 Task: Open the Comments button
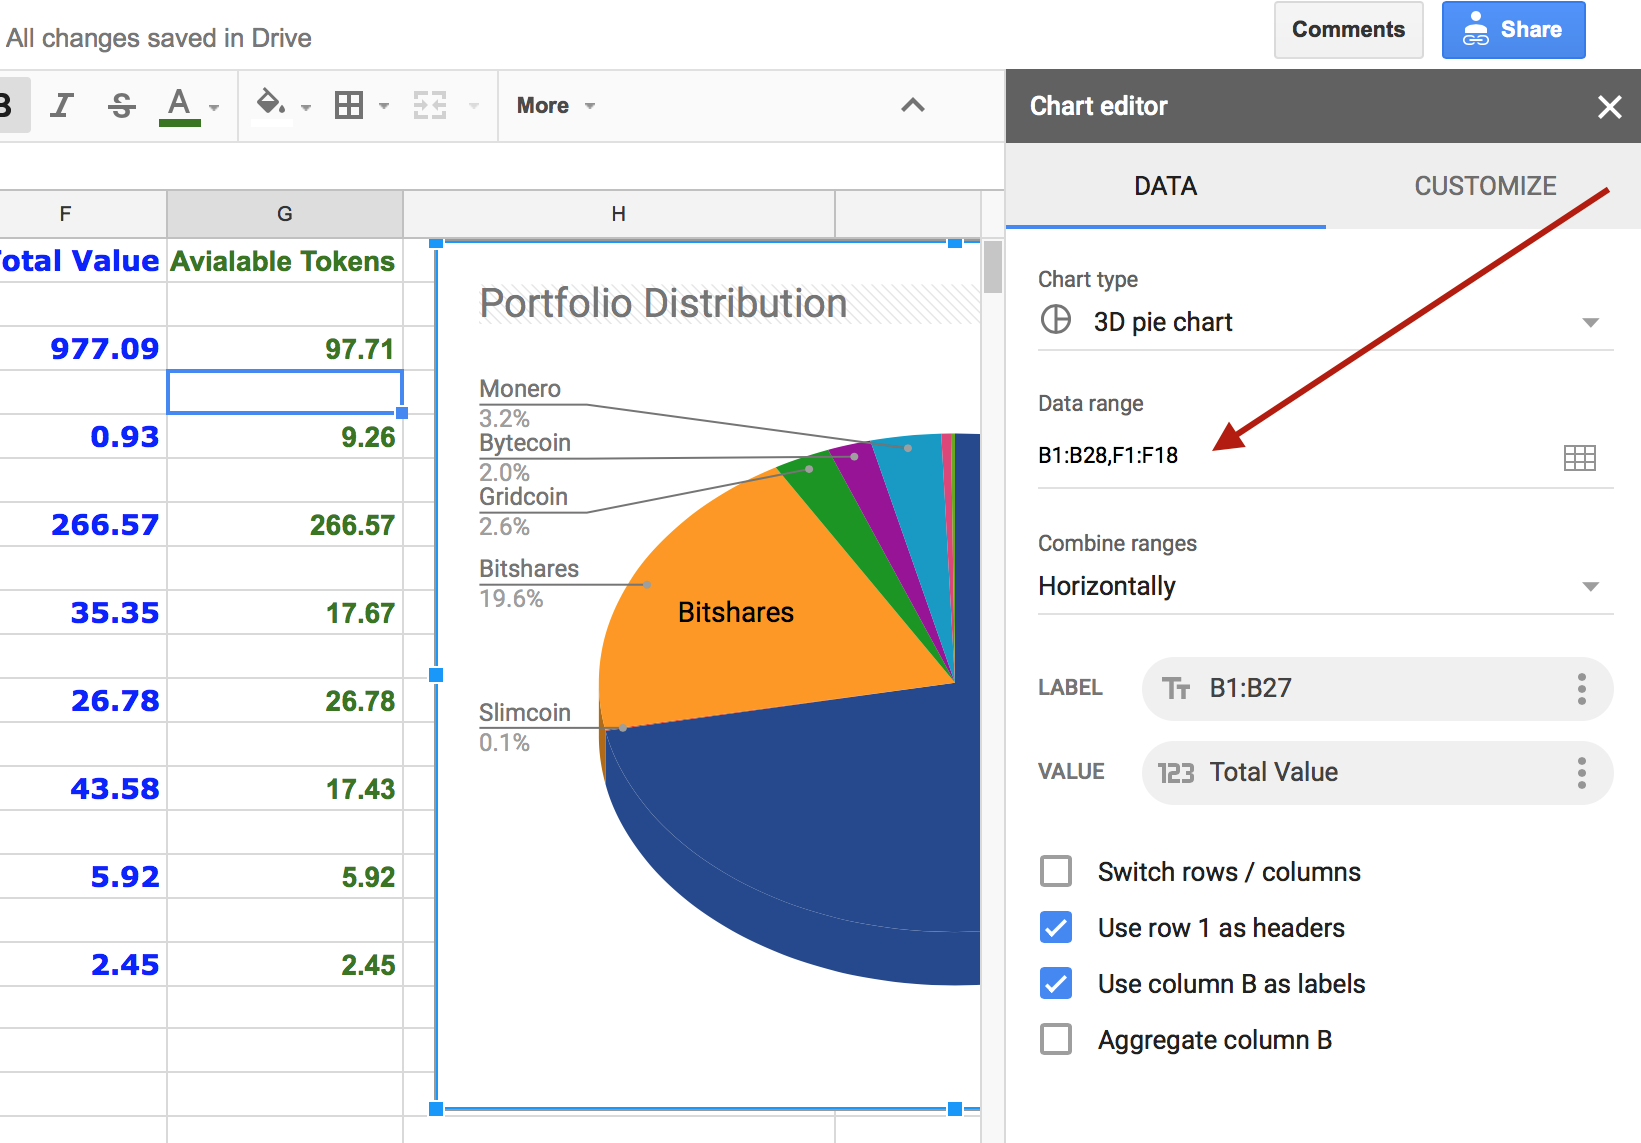[1348, 30]
